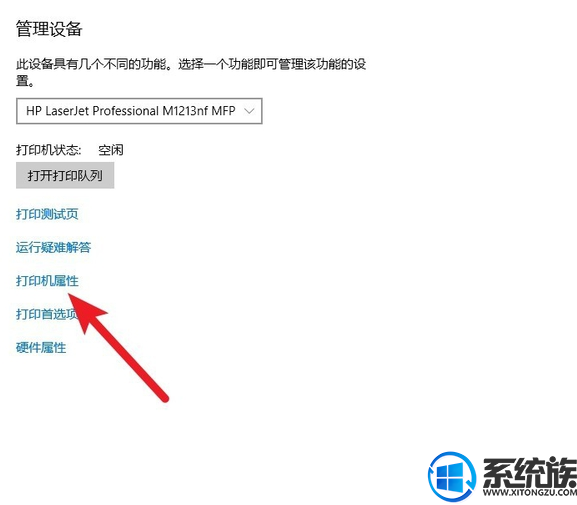Select the 打印首选项 link
The height and width of the screenshot is (505, 577).
47,314
